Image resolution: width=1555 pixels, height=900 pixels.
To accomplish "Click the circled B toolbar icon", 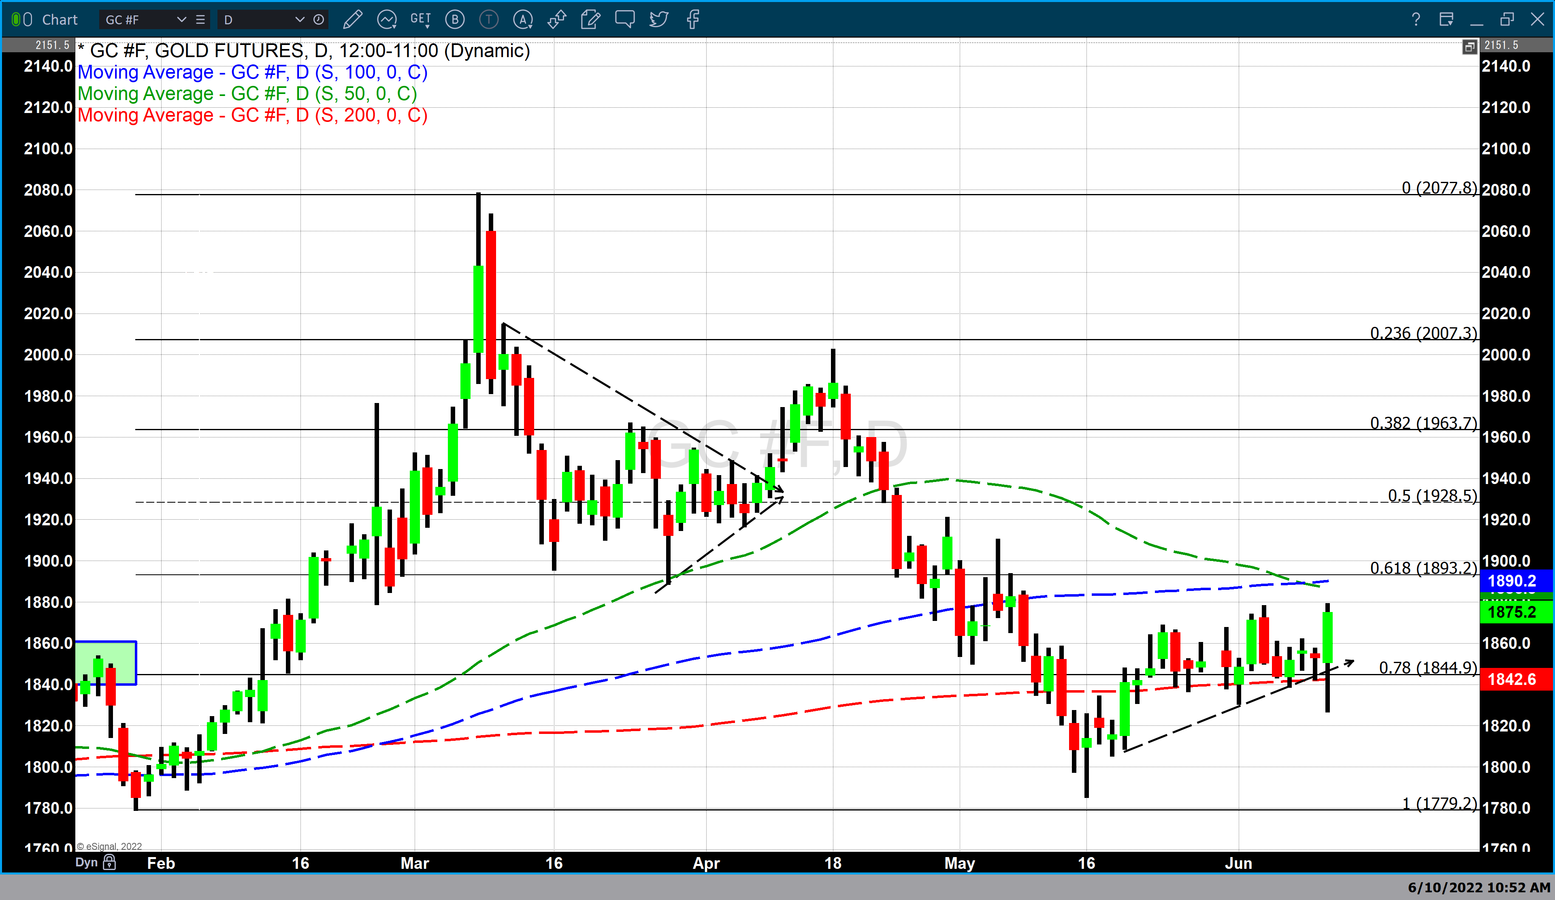I will (x=455, y=19).
